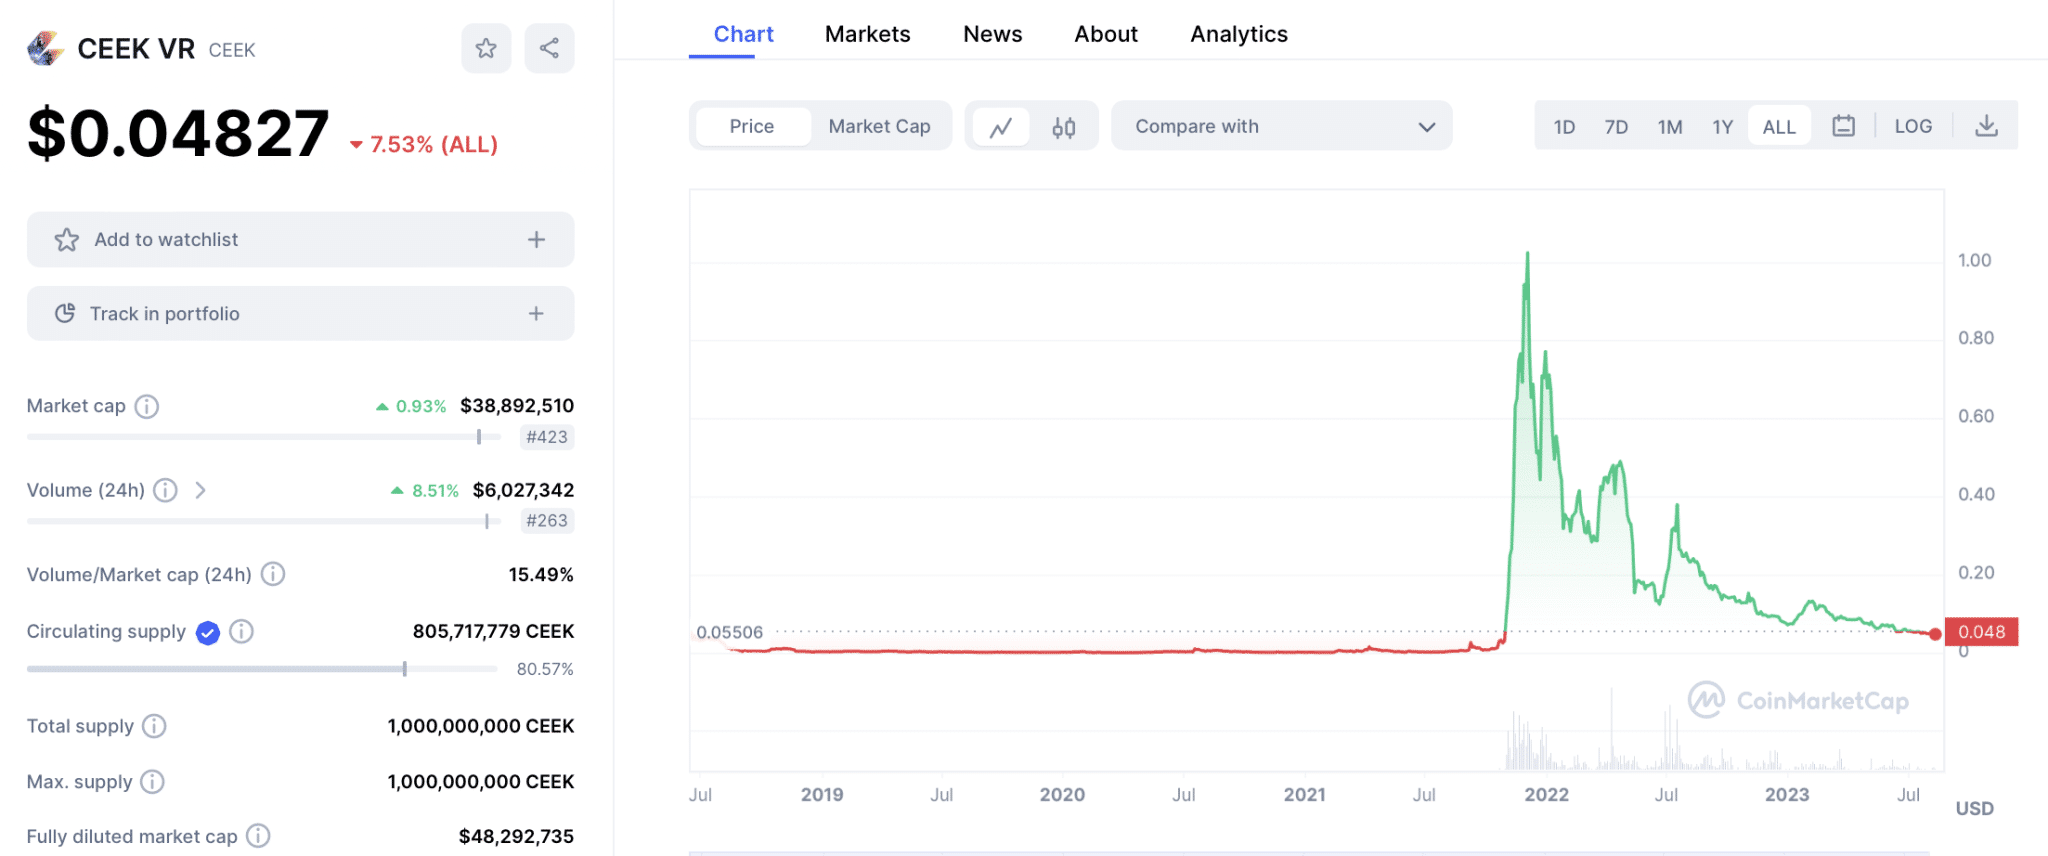Open the calendar date range picker

point(1843,126)
